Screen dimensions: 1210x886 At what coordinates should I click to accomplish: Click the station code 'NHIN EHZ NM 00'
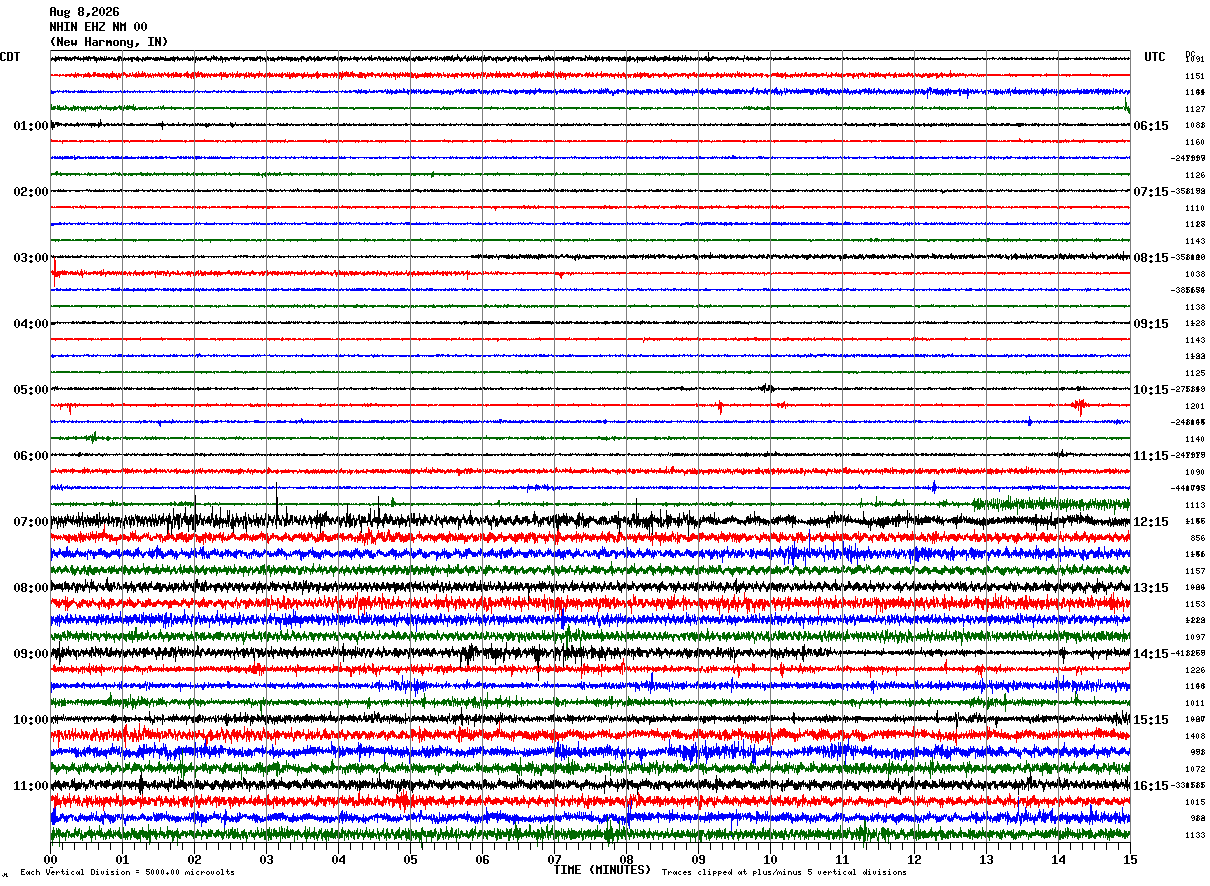98,27
